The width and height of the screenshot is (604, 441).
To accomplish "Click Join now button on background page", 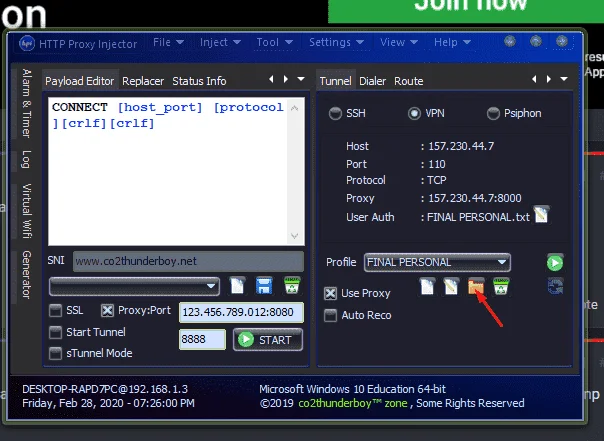I will click(x=466, y=10).
